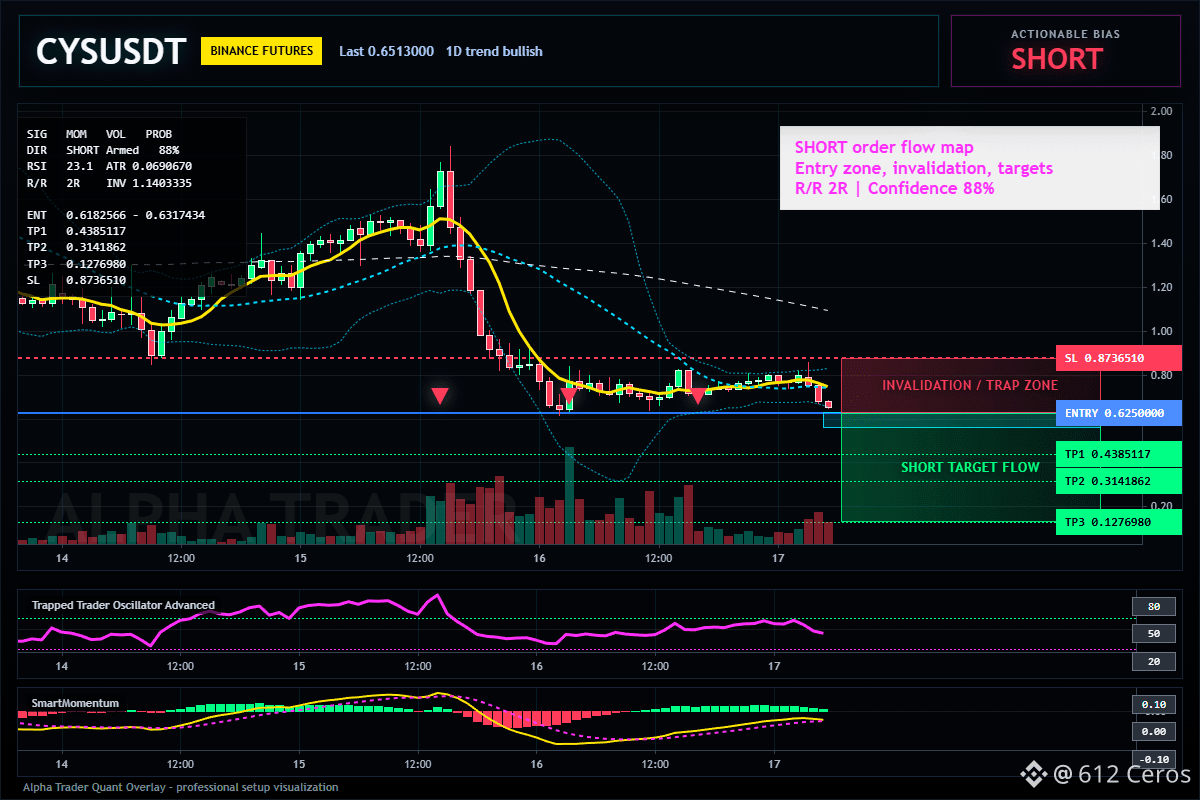1200x800 pixels.
Task: Click the "RSI 23.1" value
Action: pyautogui.click(x=60, y=165)
